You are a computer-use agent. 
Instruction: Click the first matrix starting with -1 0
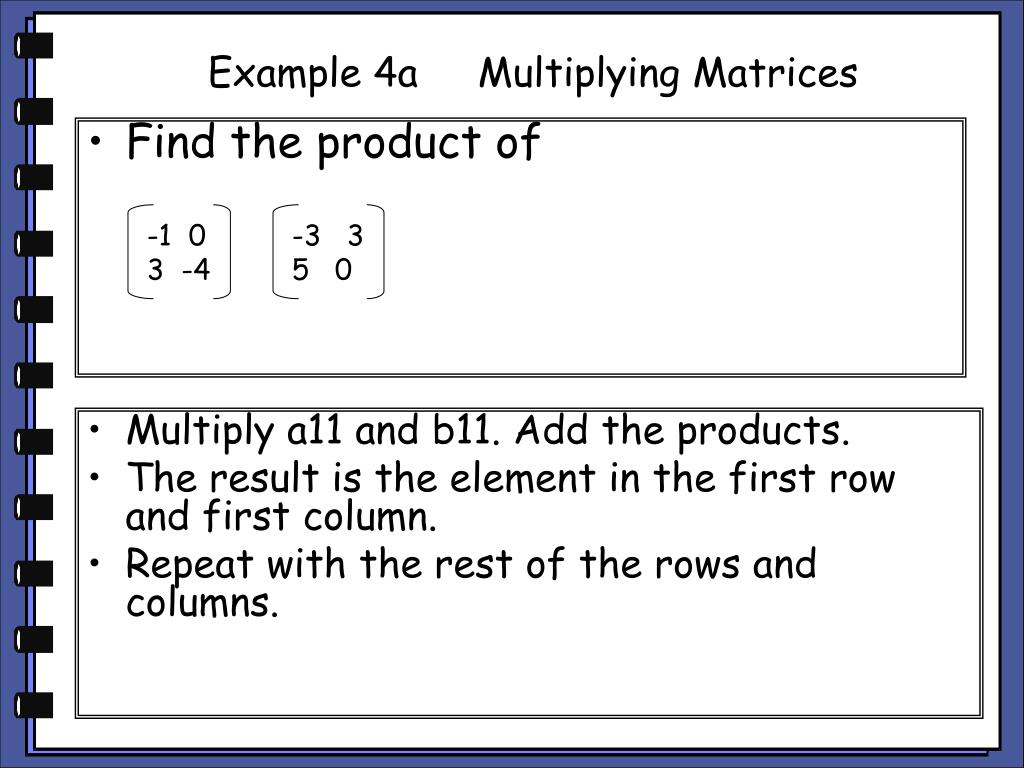click(x=179, y=252)
